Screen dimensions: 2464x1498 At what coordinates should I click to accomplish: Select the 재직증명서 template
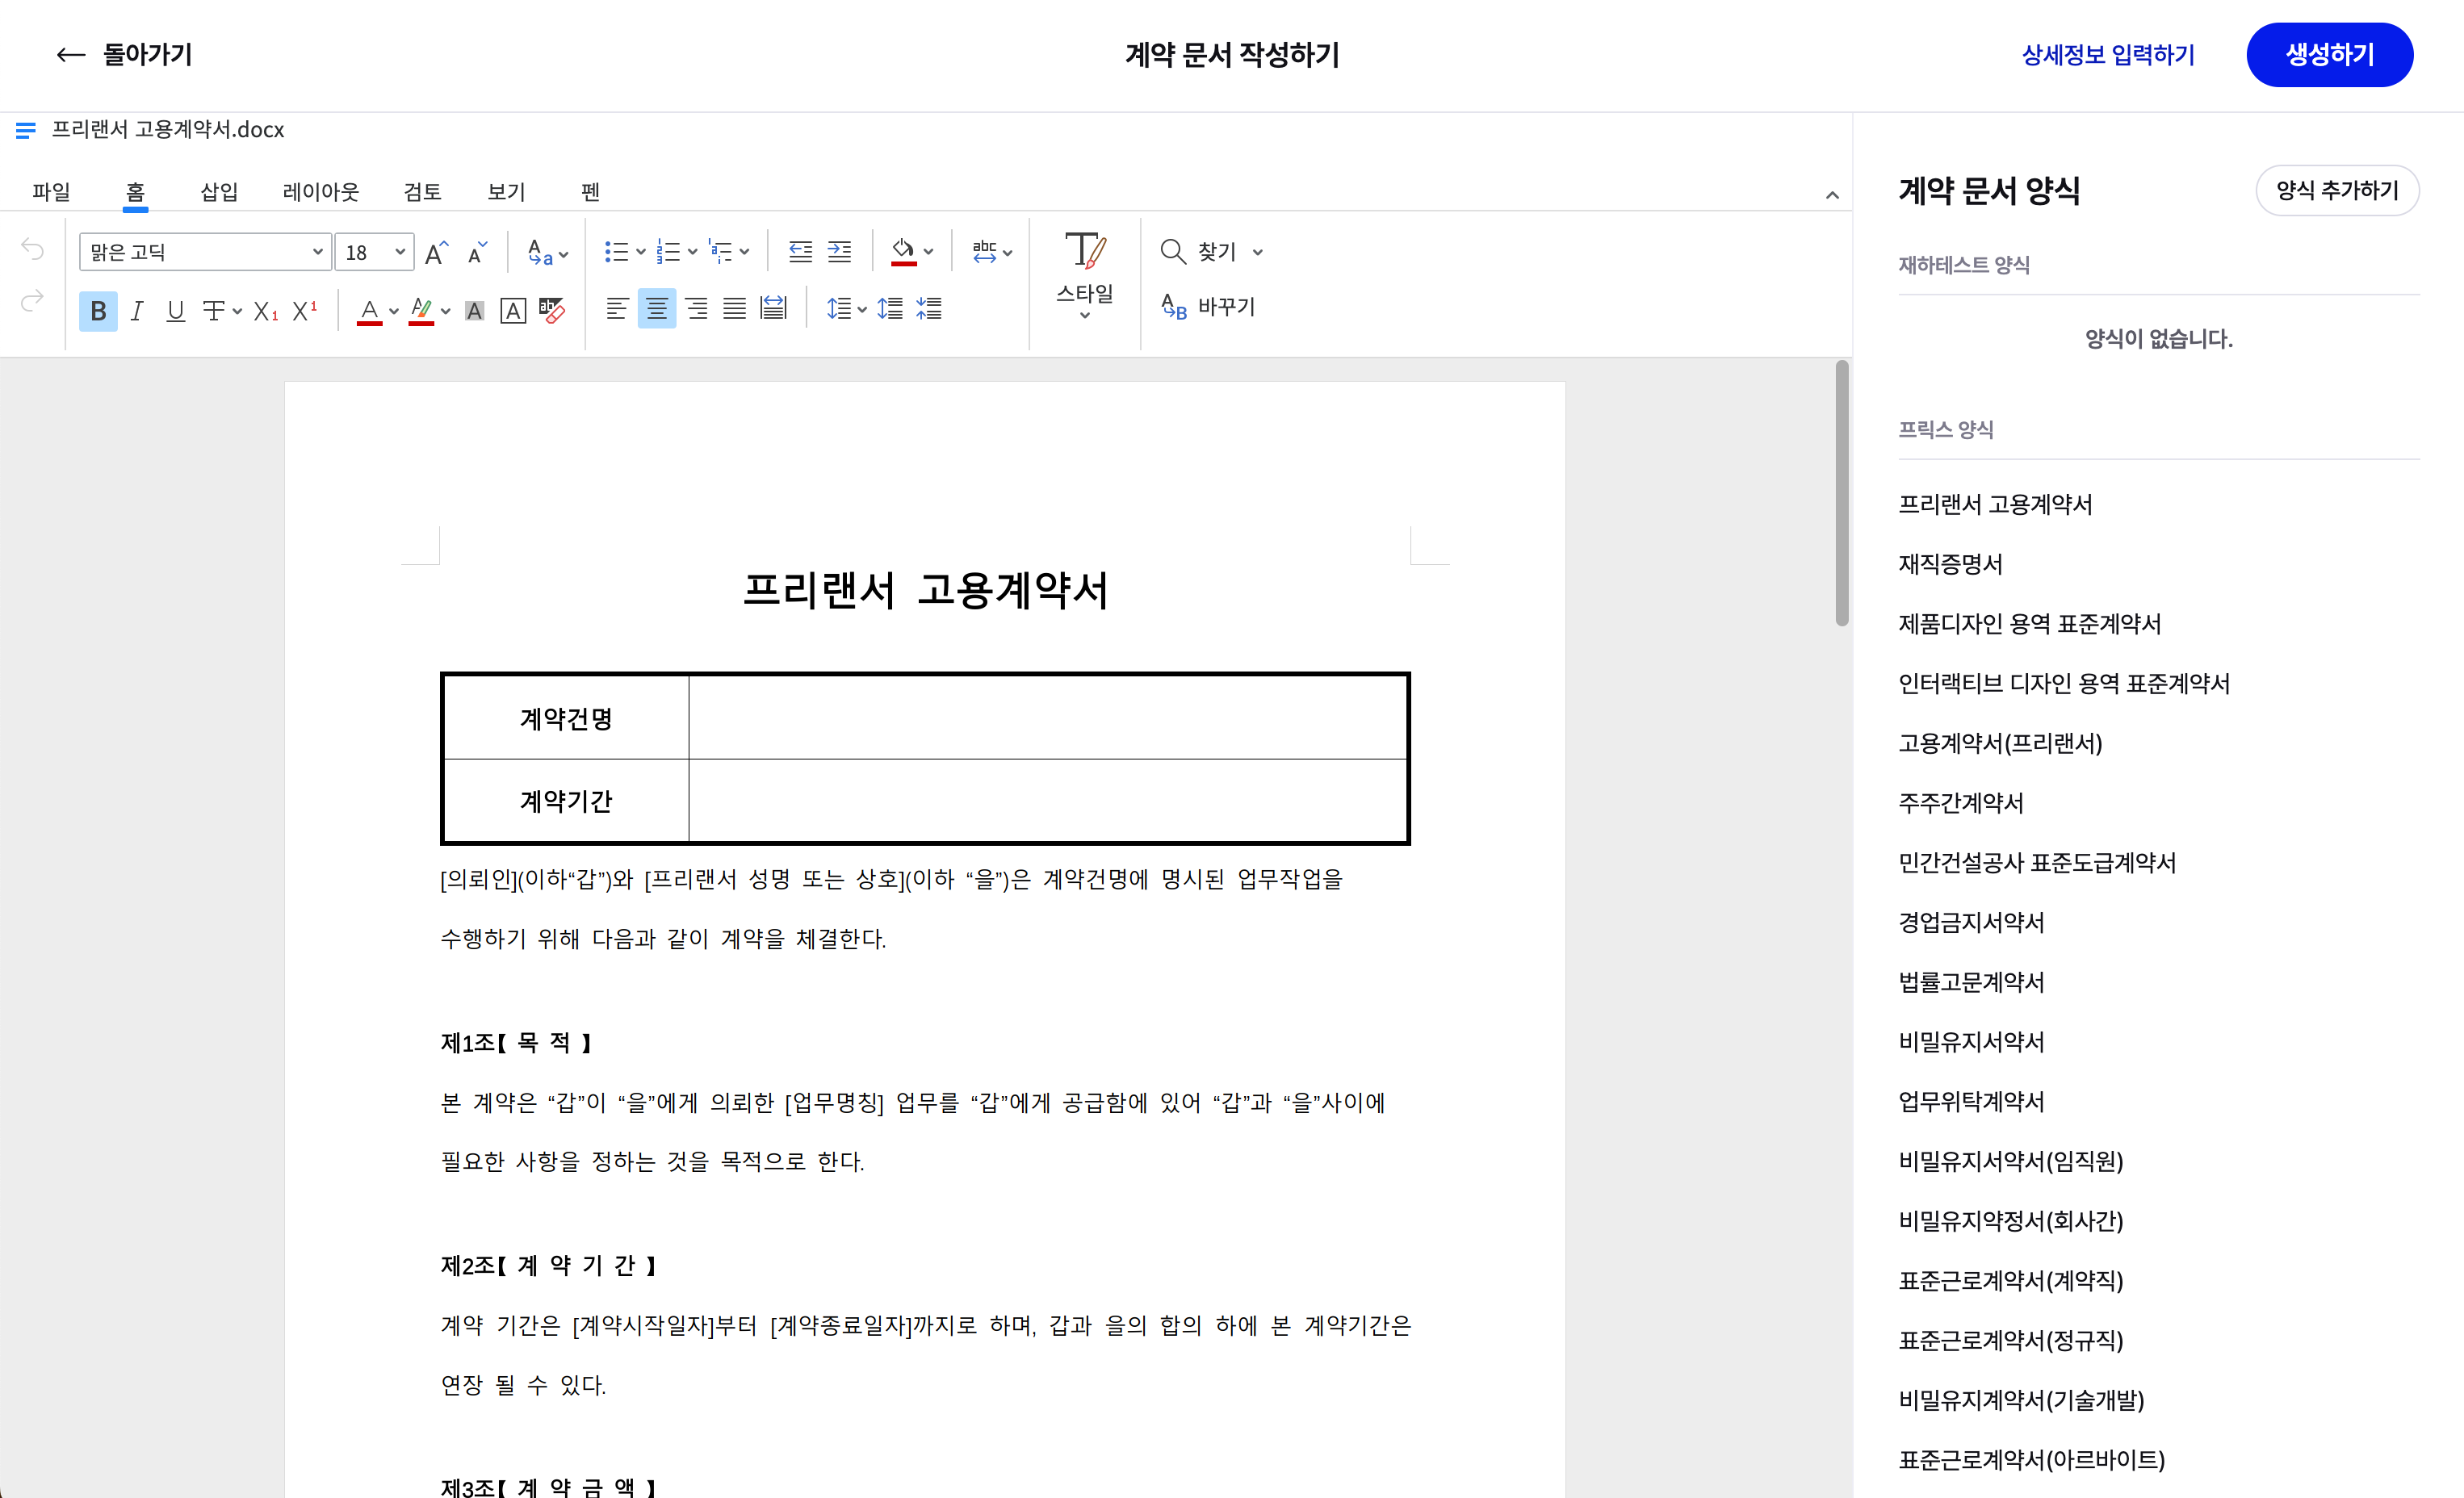click(1950, 564)
